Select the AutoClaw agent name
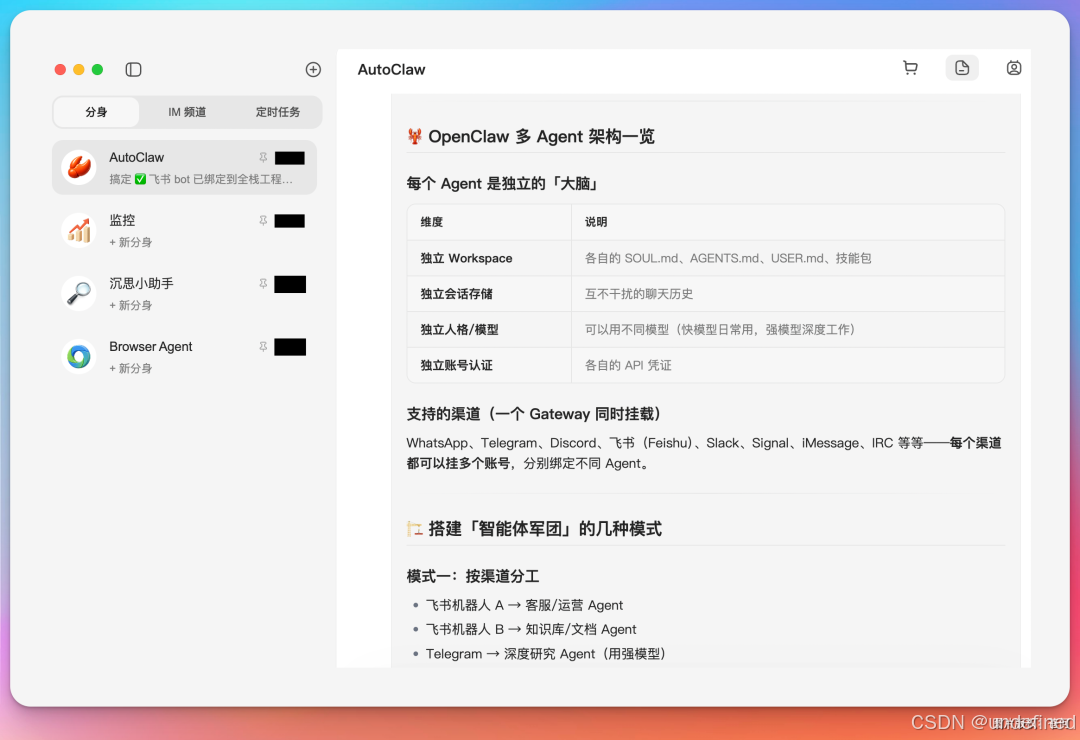Image resolution: width=1080 pixels, height=740 pixels. point(136,158)
